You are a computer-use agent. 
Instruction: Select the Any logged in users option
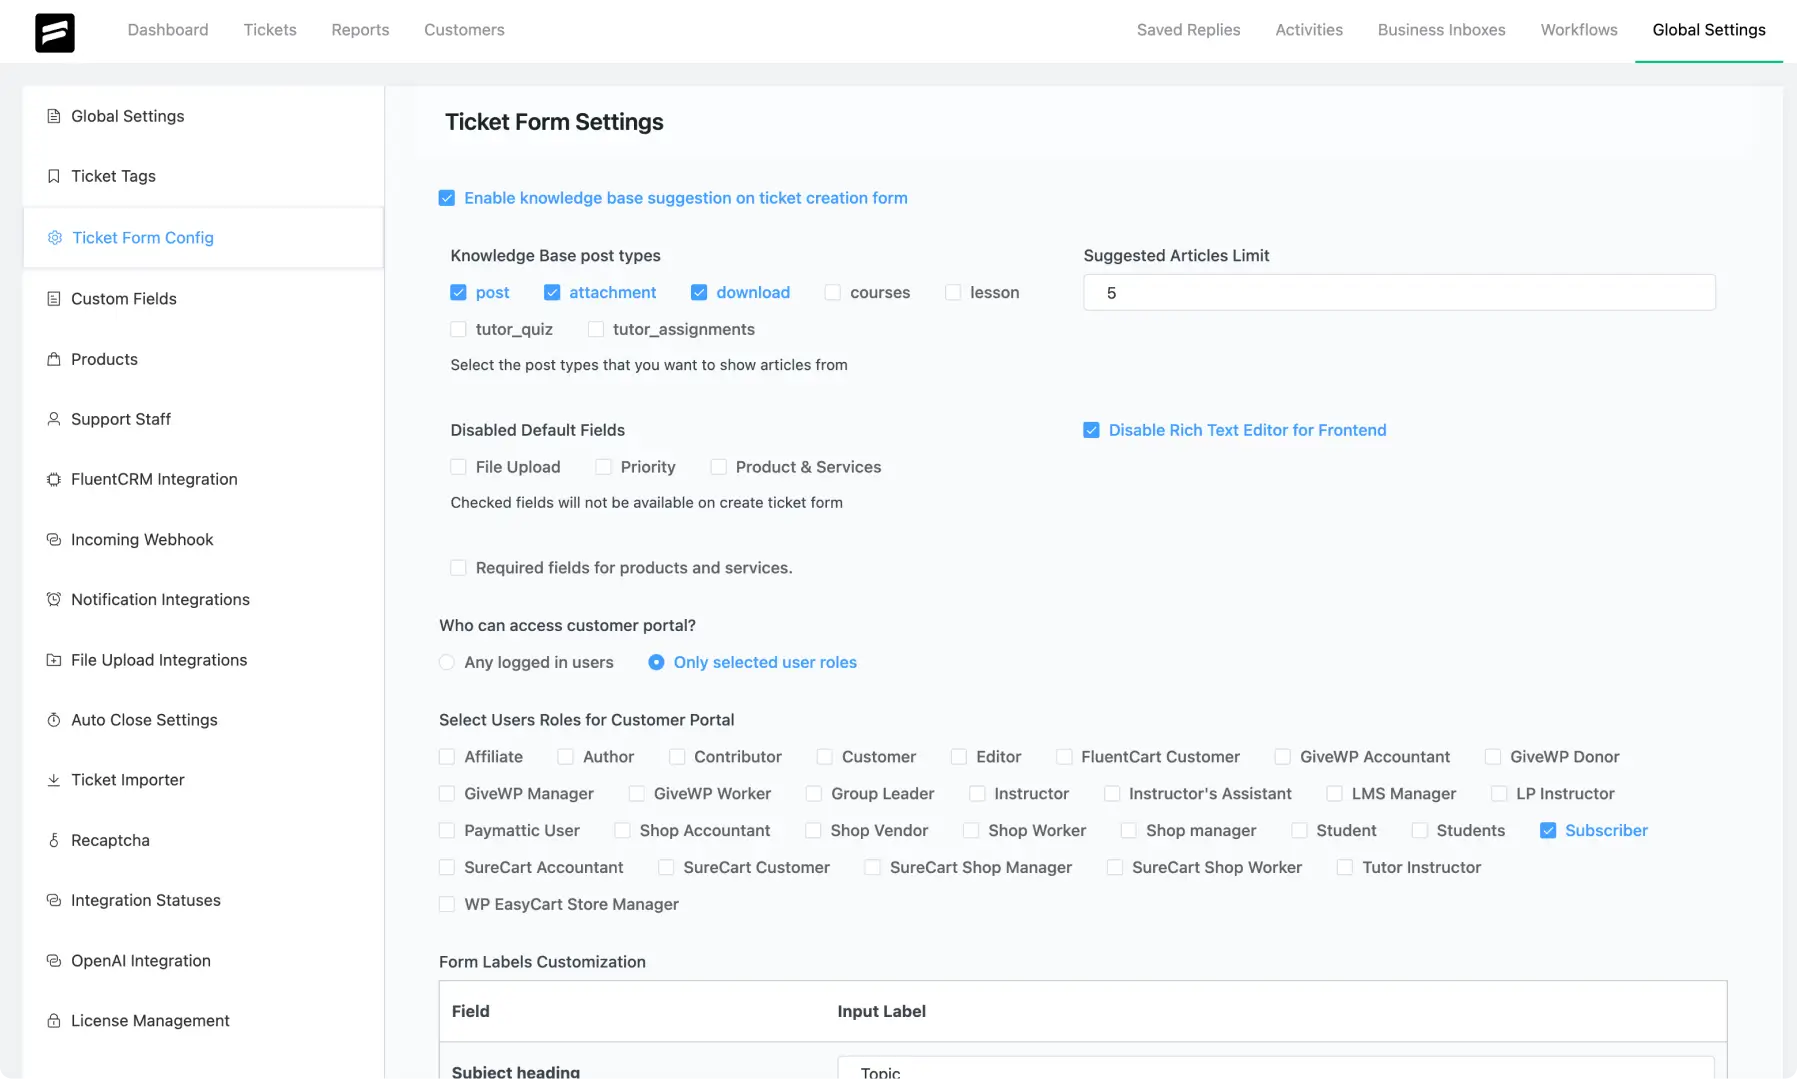[445, 662]
